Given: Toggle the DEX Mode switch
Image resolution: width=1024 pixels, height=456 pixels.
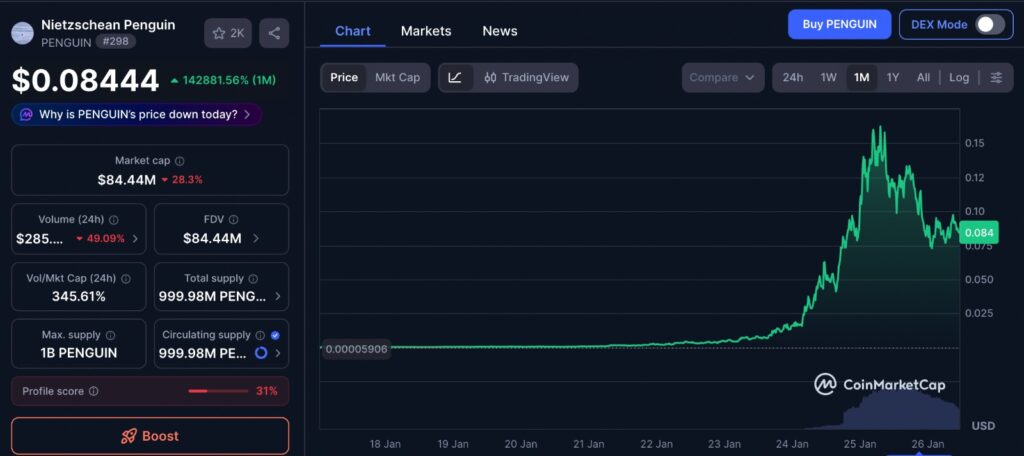Looking at the screenshot, I should [x=989, y=25].
